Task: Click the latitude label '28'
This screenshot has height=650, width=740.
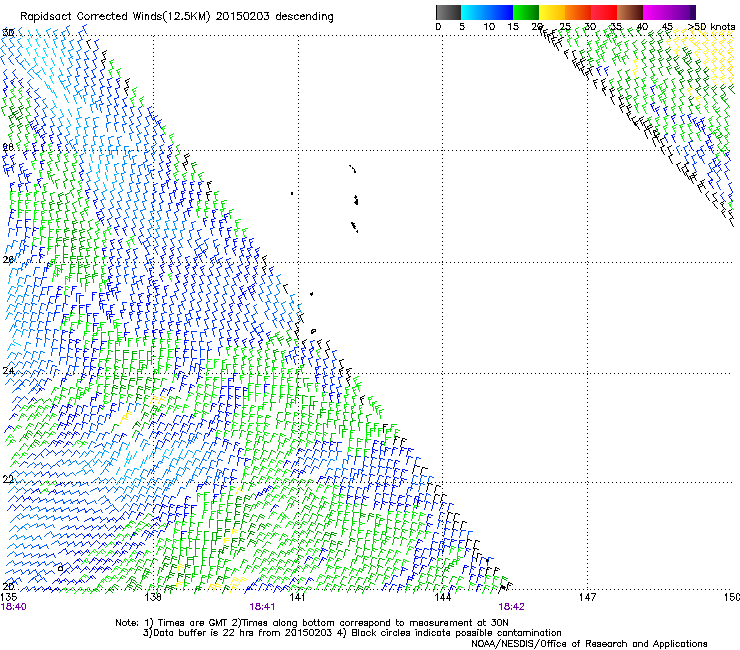Action: [x=8, y=147]
